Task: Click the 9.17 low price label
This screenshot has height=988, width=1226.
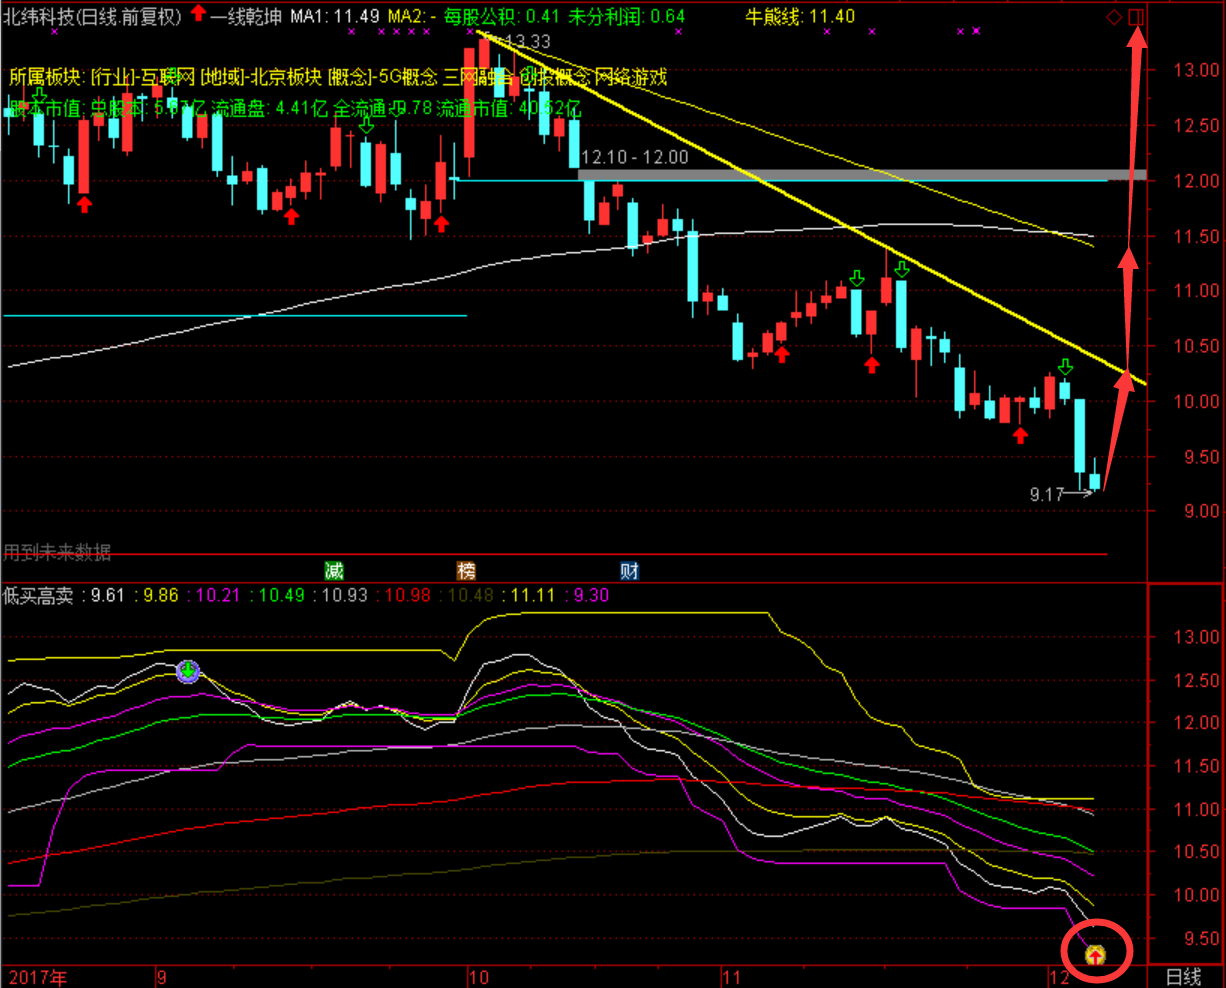Action: pyautogui.click(x=1046, y=494)
